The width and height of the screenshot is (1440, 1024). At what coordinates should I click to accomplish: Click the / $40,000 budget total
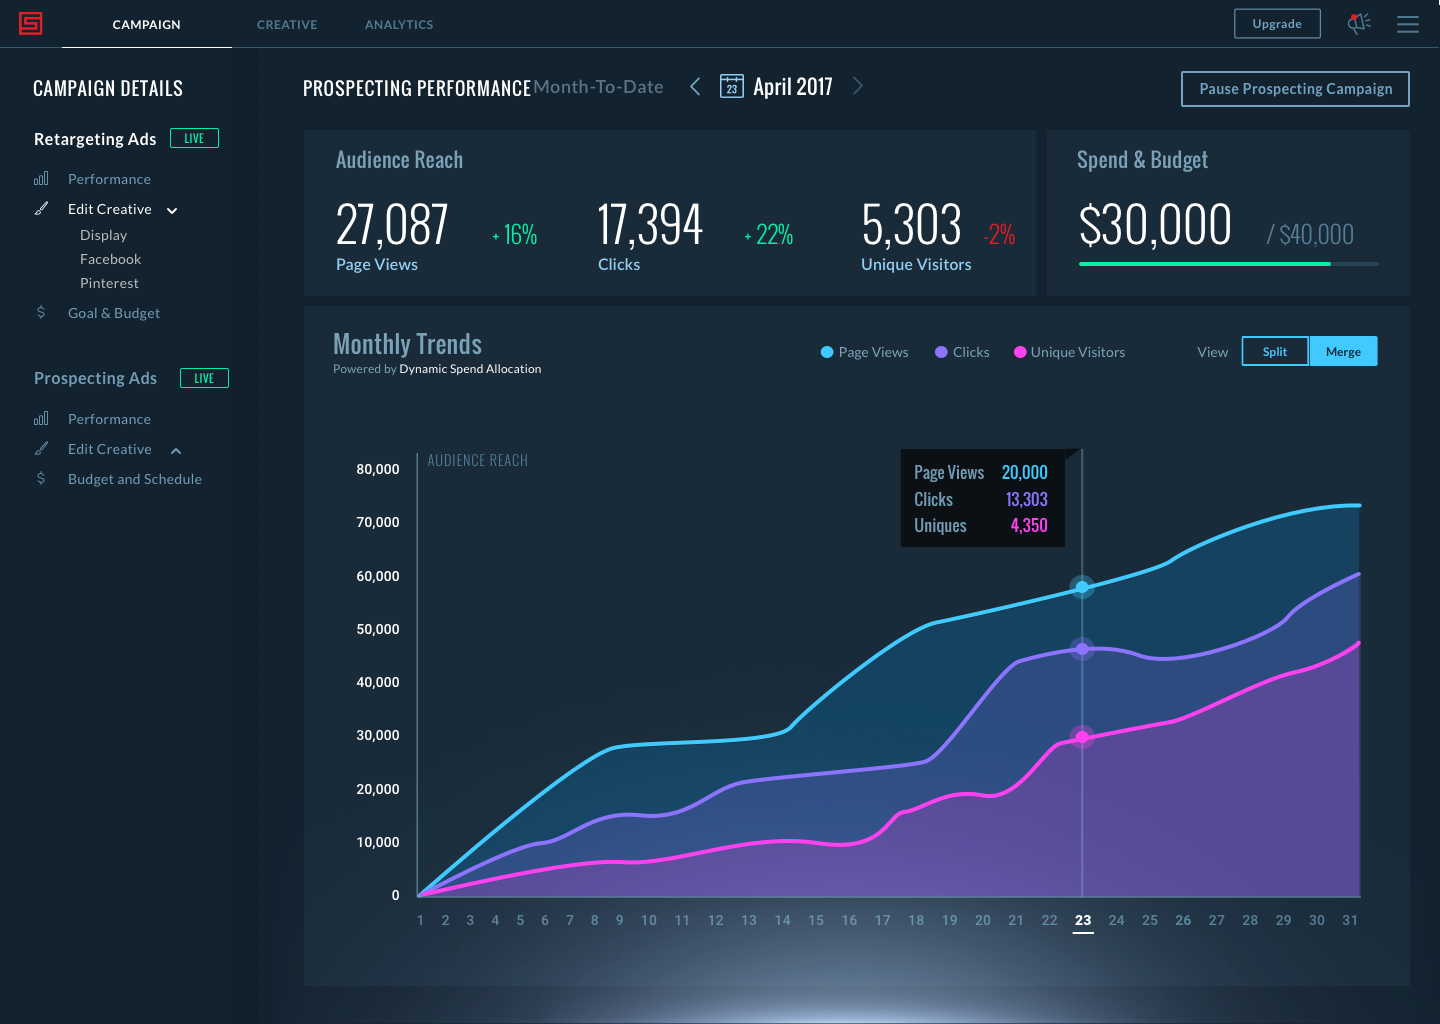click(x=1310, y=235)
